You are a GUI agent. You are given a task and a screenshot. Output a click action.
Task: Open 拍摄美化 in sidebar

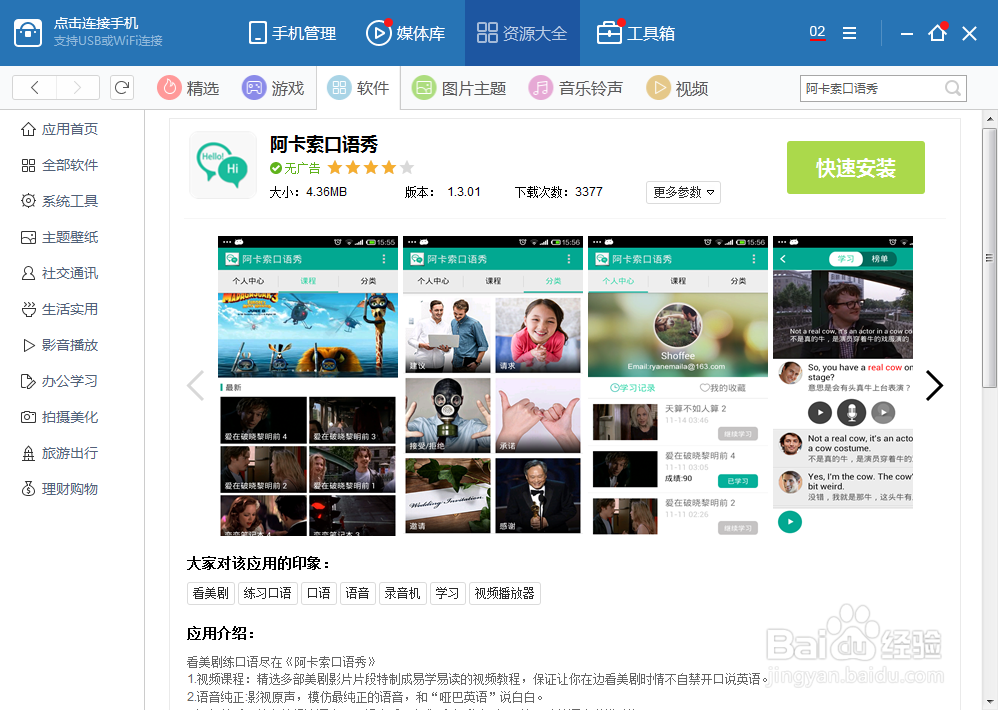(60, 417)
